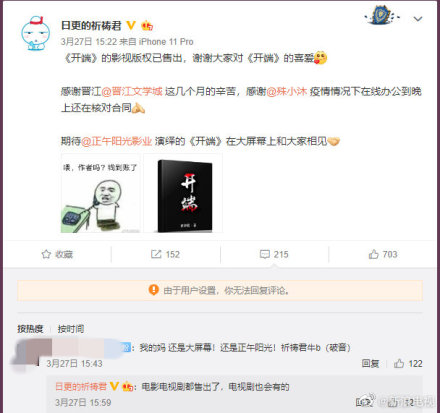Image resolution: width=440 pixels, height=413 pixels.
Task: Click the blue shield badge icon
Action: coord(382,15)
